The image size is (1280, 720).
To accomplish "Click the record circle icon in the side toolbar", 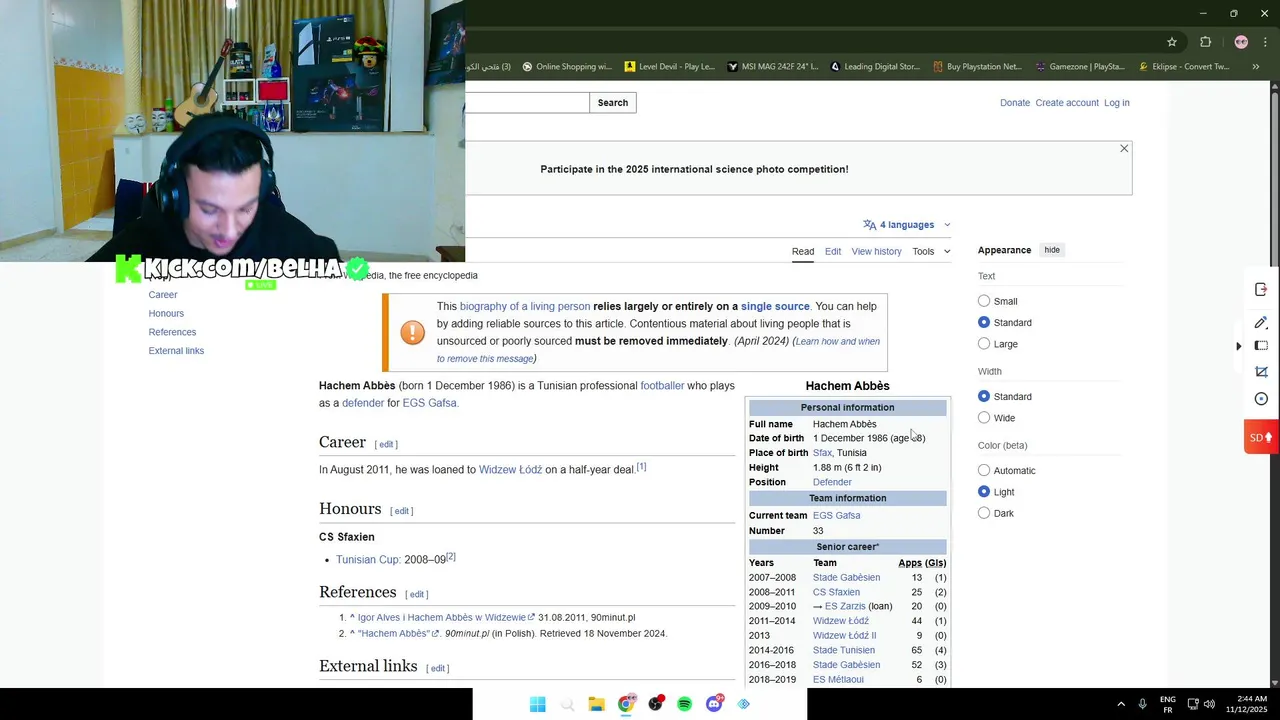I will [x=1261, y=399].
